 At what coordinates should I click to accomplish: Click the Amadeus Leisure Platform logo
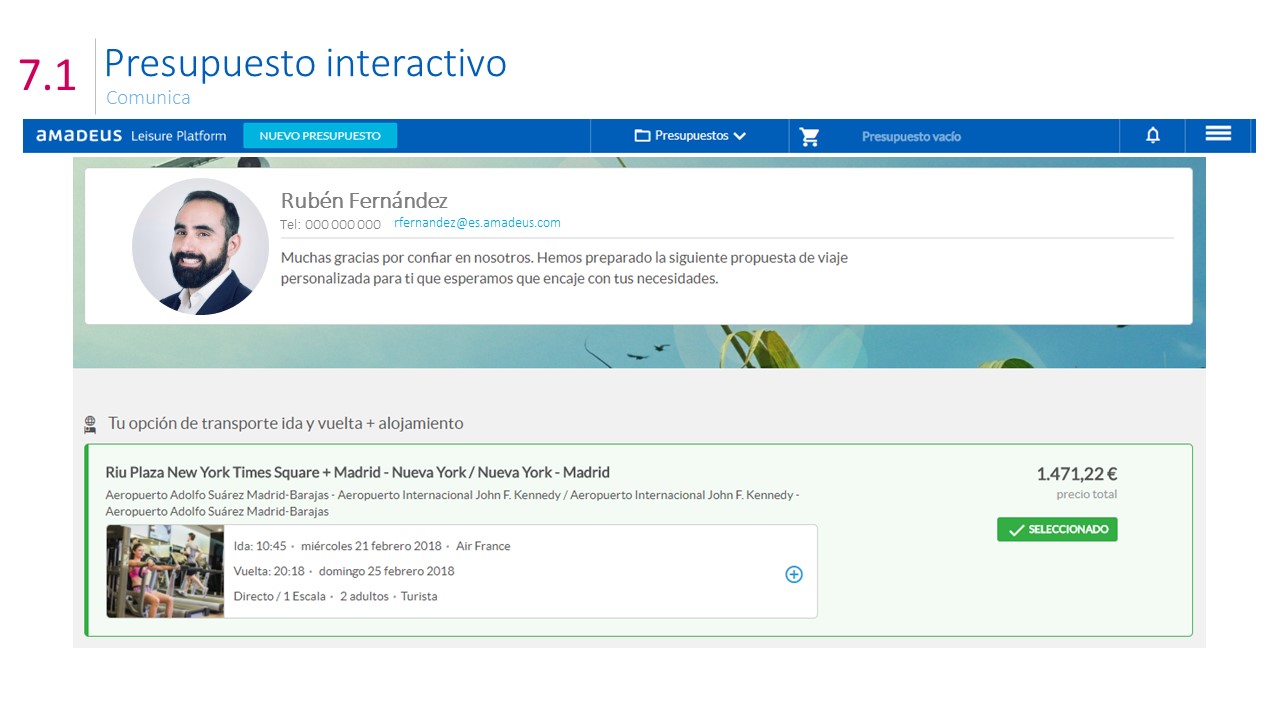(x=131, y=136)
